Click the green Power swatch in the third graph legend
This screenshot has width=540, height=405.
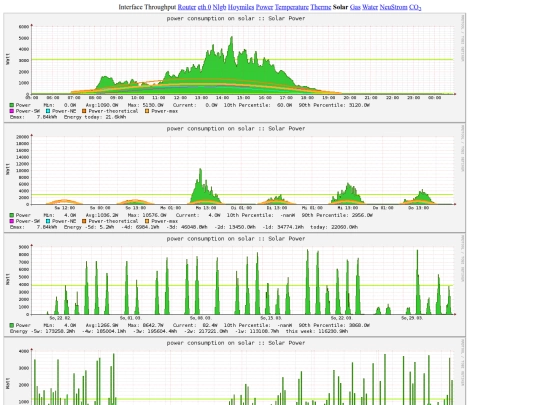click(x=12, y=325)
